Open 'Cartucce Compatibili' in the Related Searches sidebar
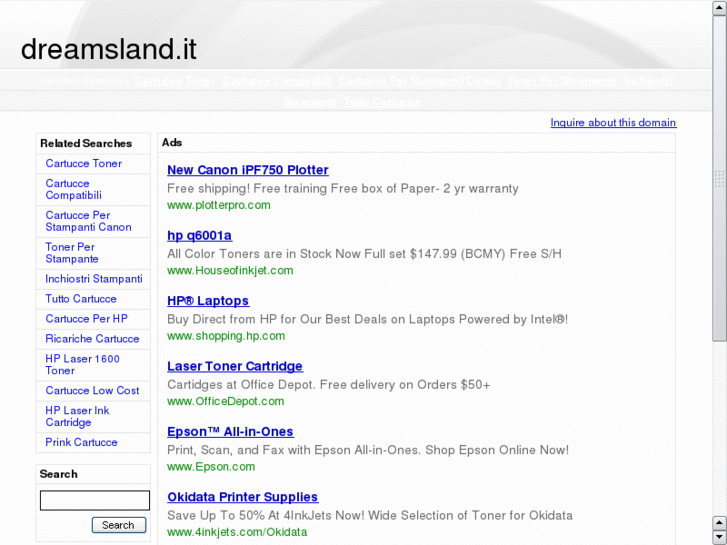 coord(73,189)
